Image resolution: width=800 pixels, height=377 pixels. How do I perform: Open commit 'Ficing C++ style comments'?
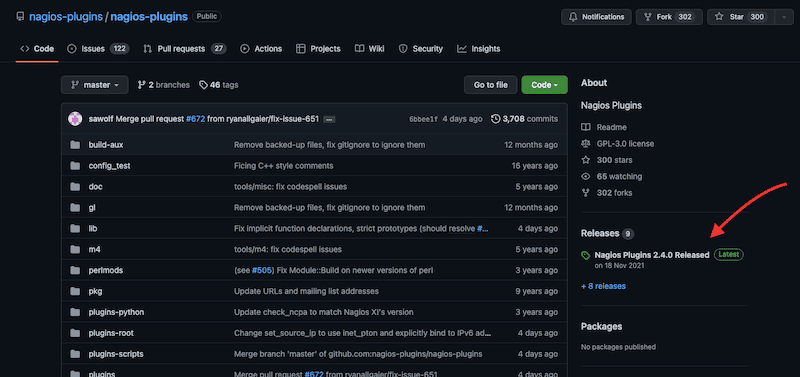pyautogui.click(x=284, y=166)
